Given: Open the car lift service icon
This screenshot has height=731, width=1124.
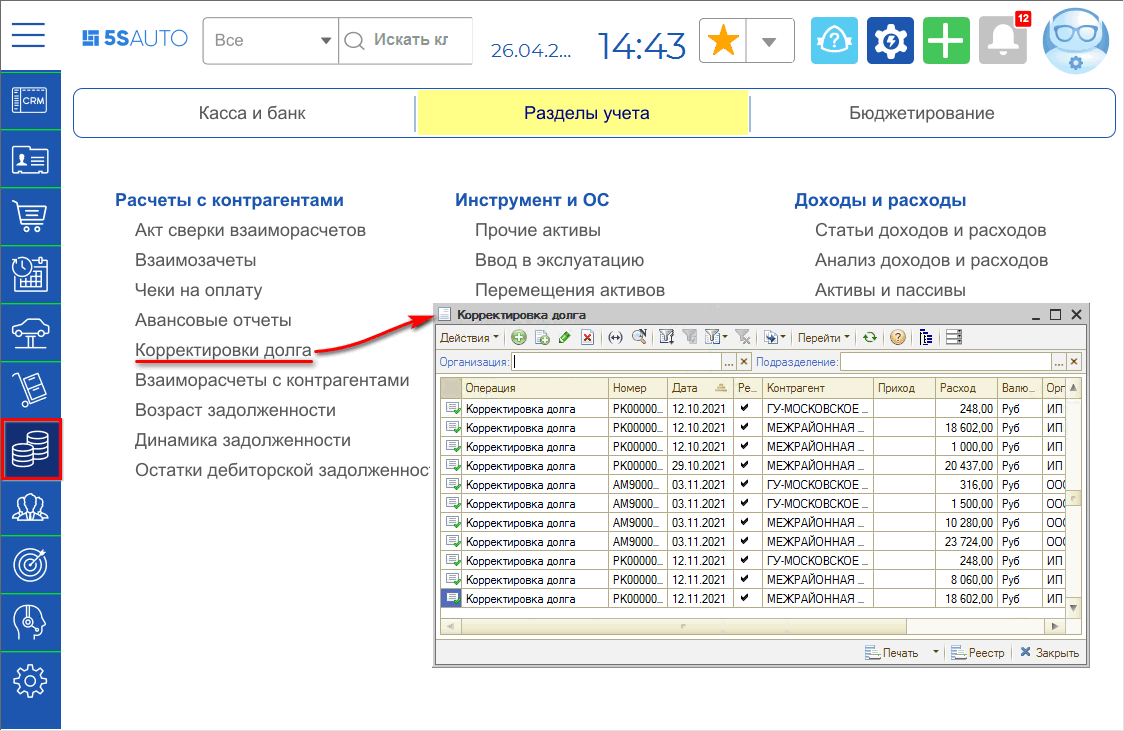Looking at the screenshot, I should [x=30, y=332].
